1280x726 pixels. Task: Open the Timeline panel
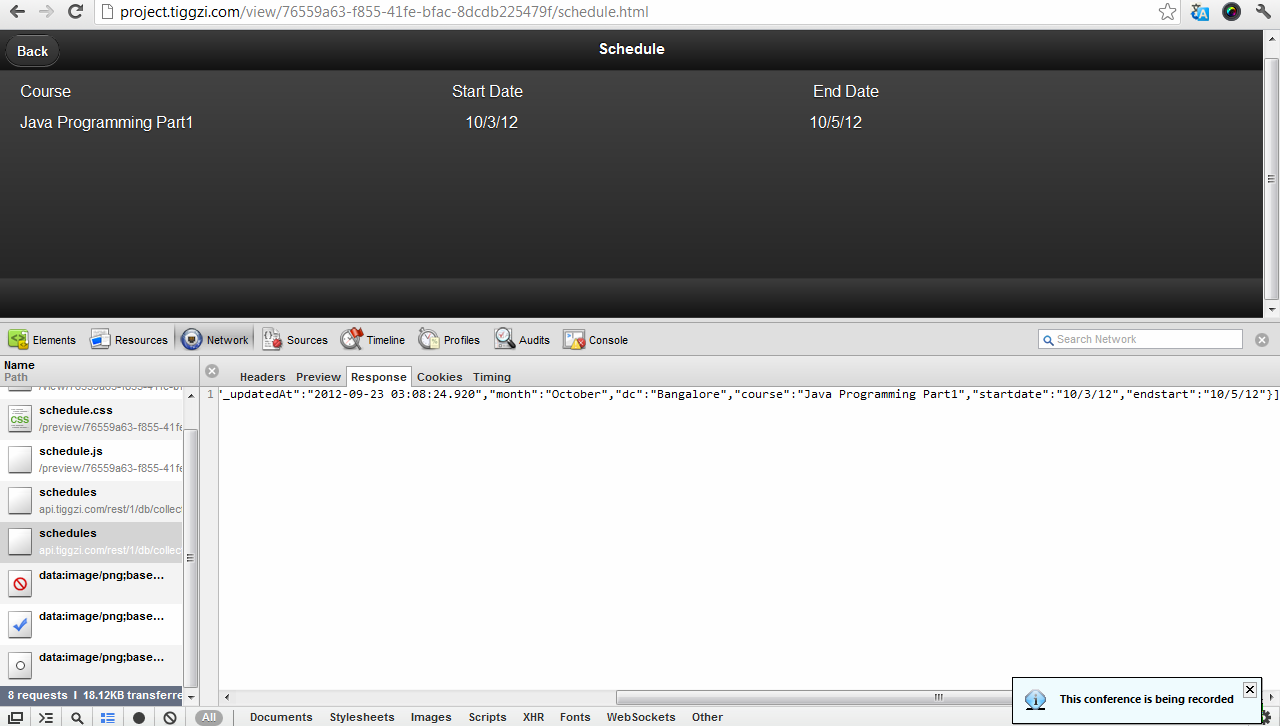point(373,340)
